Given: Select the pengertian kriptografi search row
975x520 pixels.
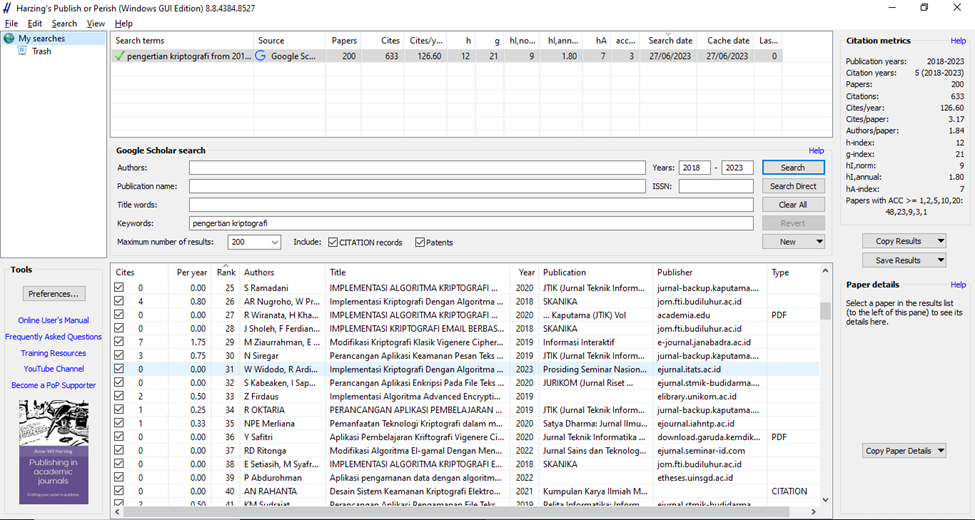Looking at the screenshot, I should [x=446, y=56].
